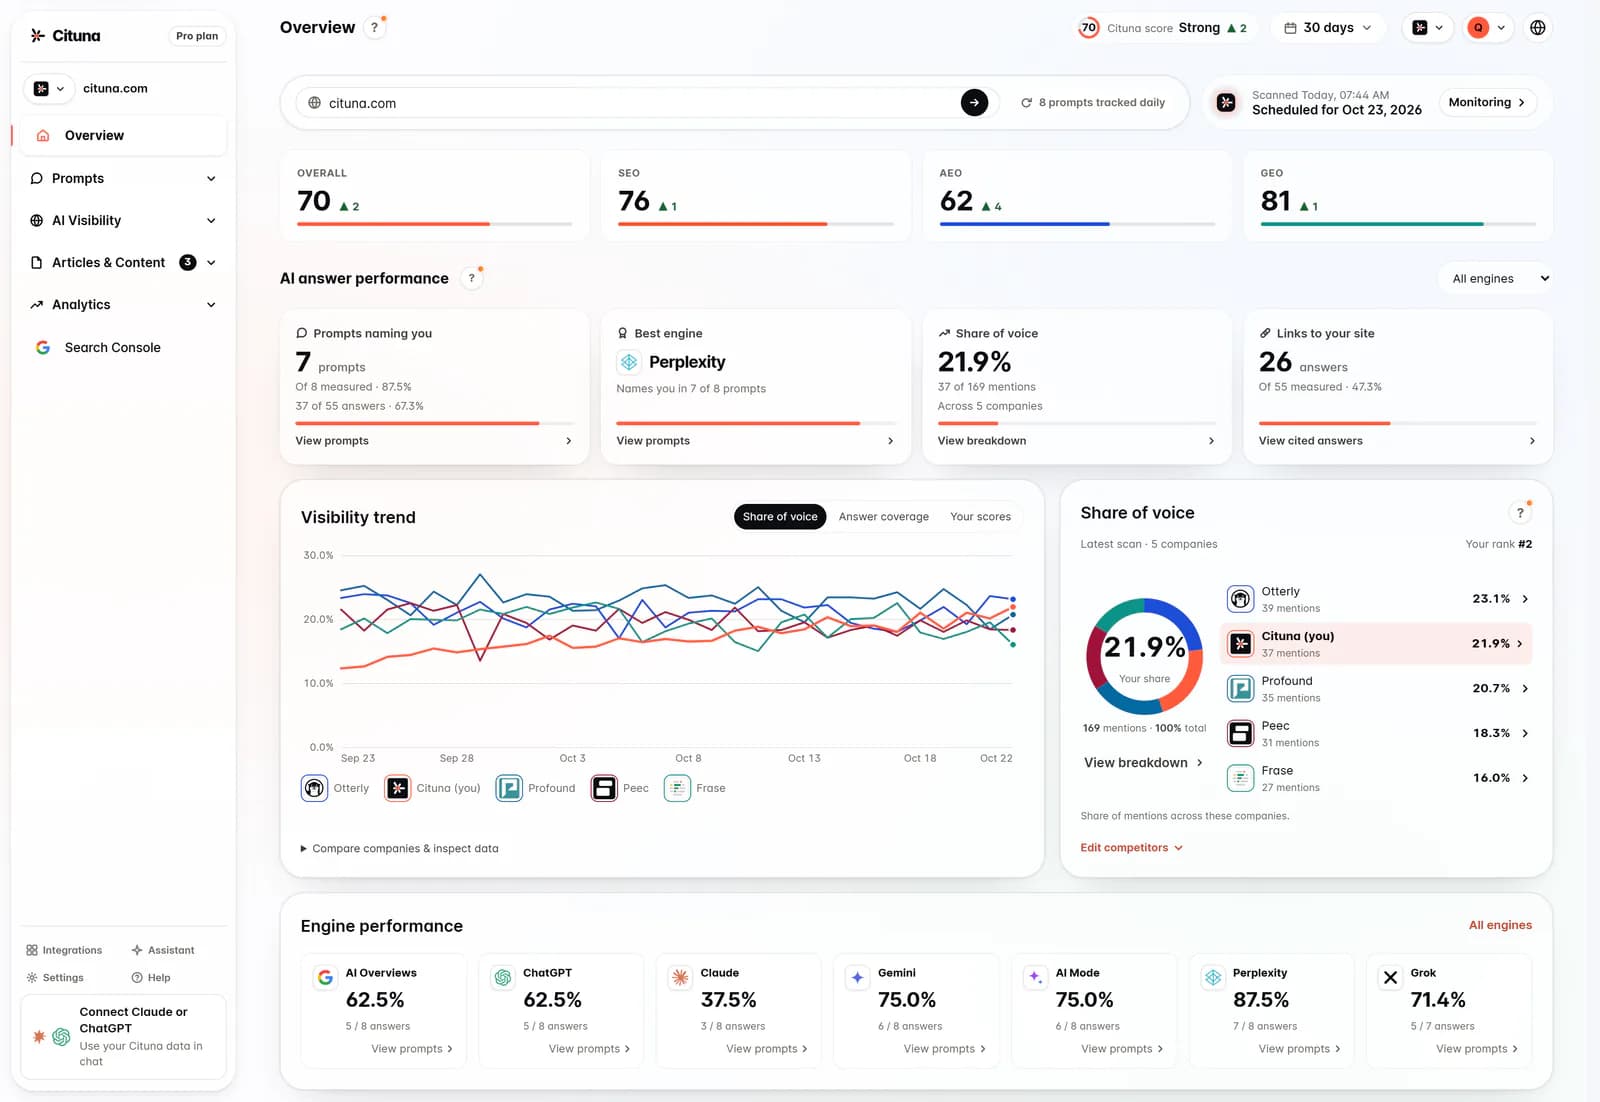Screen dimensions: 1600x1102
Task: Expand Articles & Content sidebar menu
Action: [124, 262]
